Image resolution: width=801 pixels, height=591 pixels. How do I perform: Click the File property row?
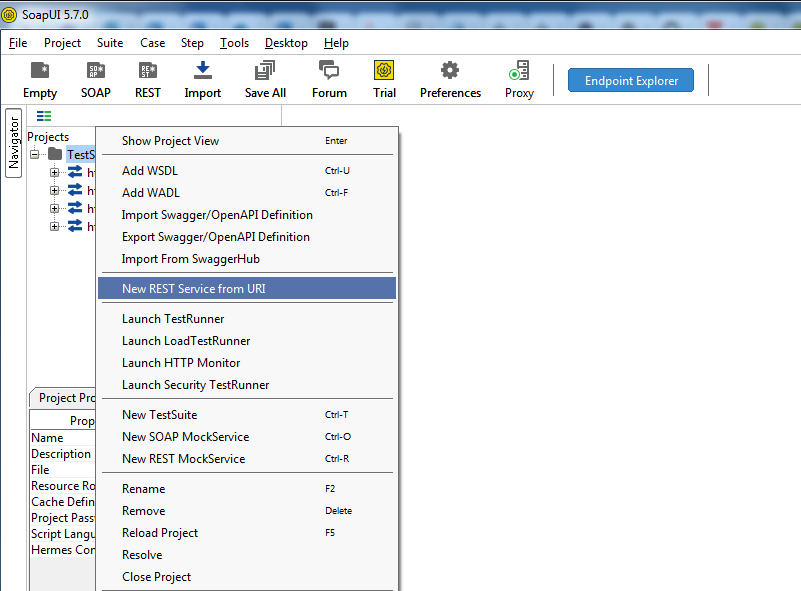click(x=63, y=469)
